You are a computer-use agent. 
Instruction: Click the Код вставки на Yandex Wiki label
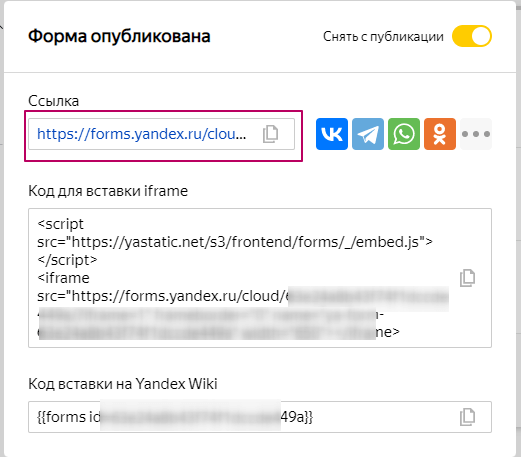click(x=123, y=384)
